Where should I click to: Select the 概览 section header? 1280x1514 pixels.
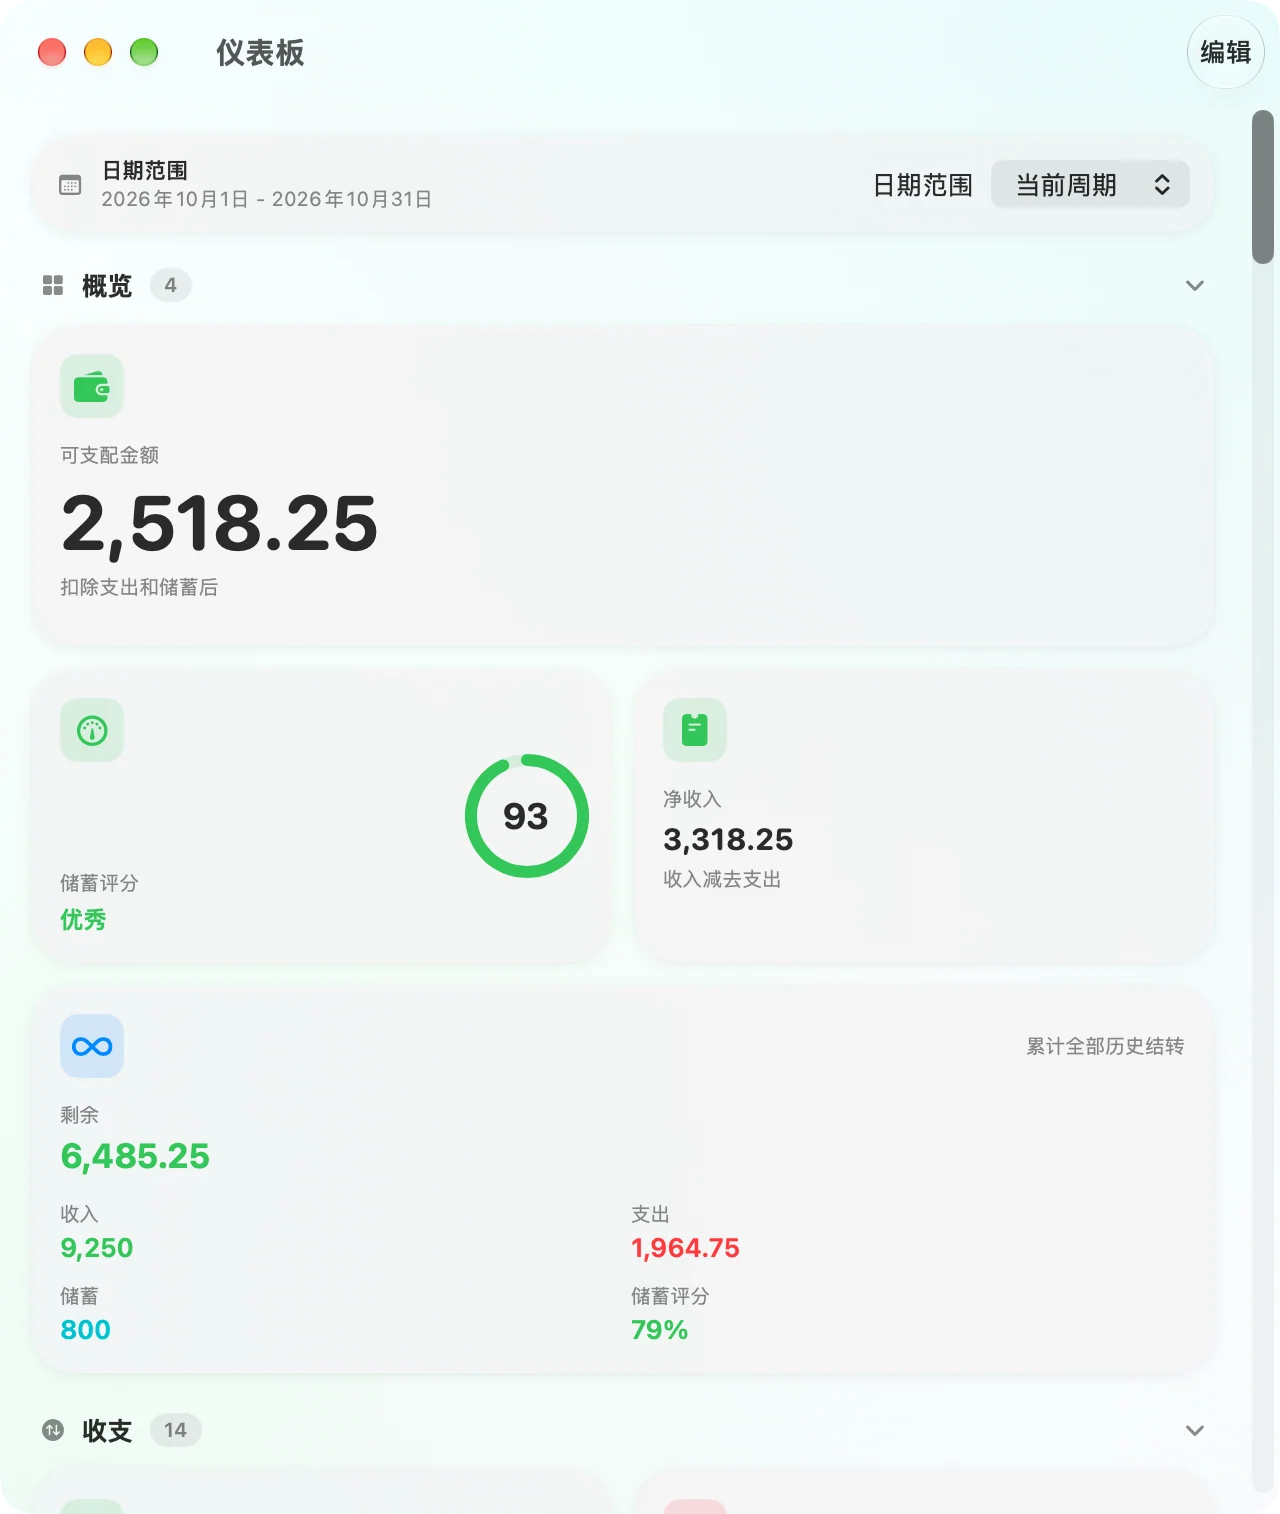107,286
